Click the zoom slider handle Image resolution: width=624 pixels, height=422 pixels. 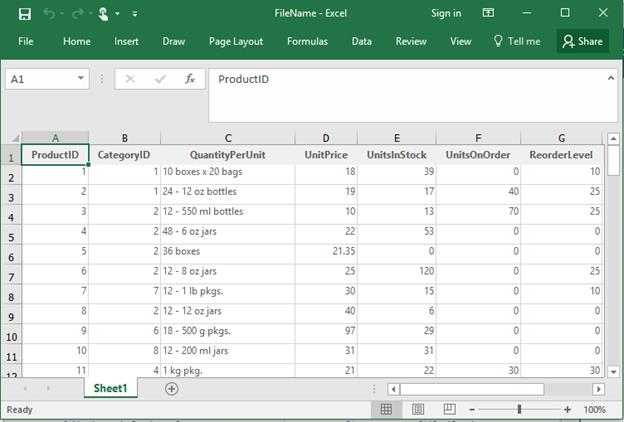pyautogui.click(x=519, y=409)
